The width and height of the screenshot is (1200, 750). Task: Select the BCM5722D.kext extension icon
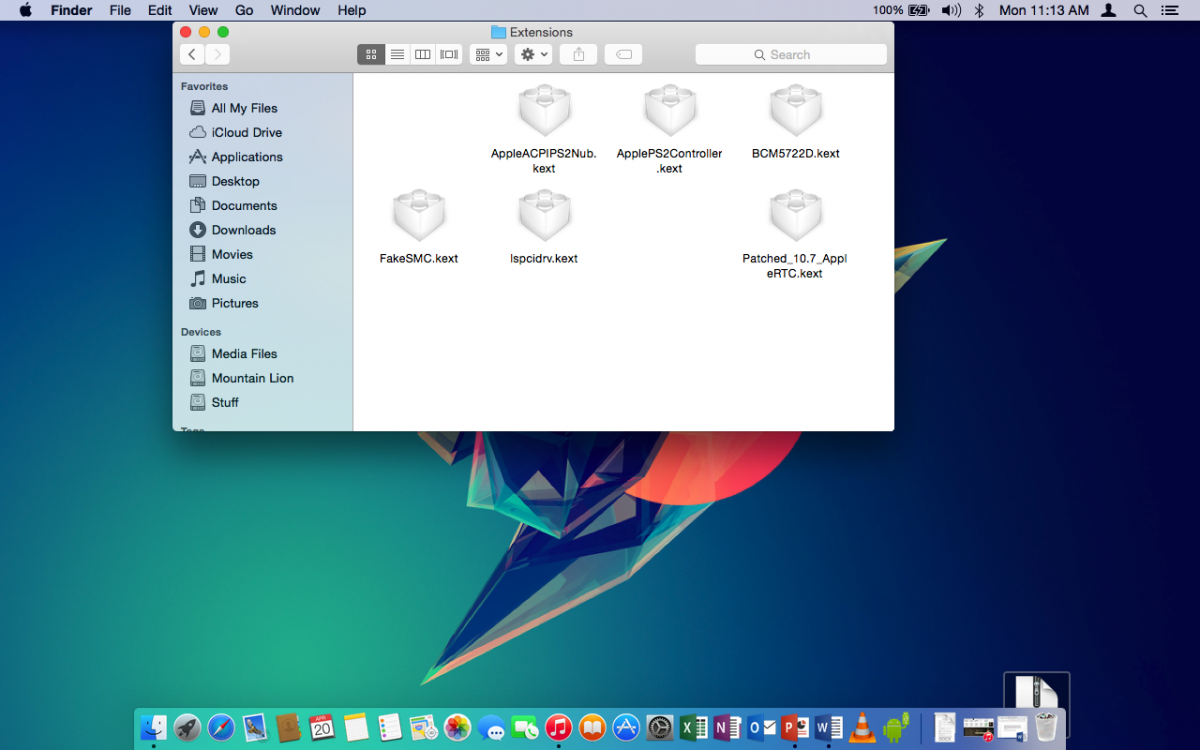[x=796, y=111]
